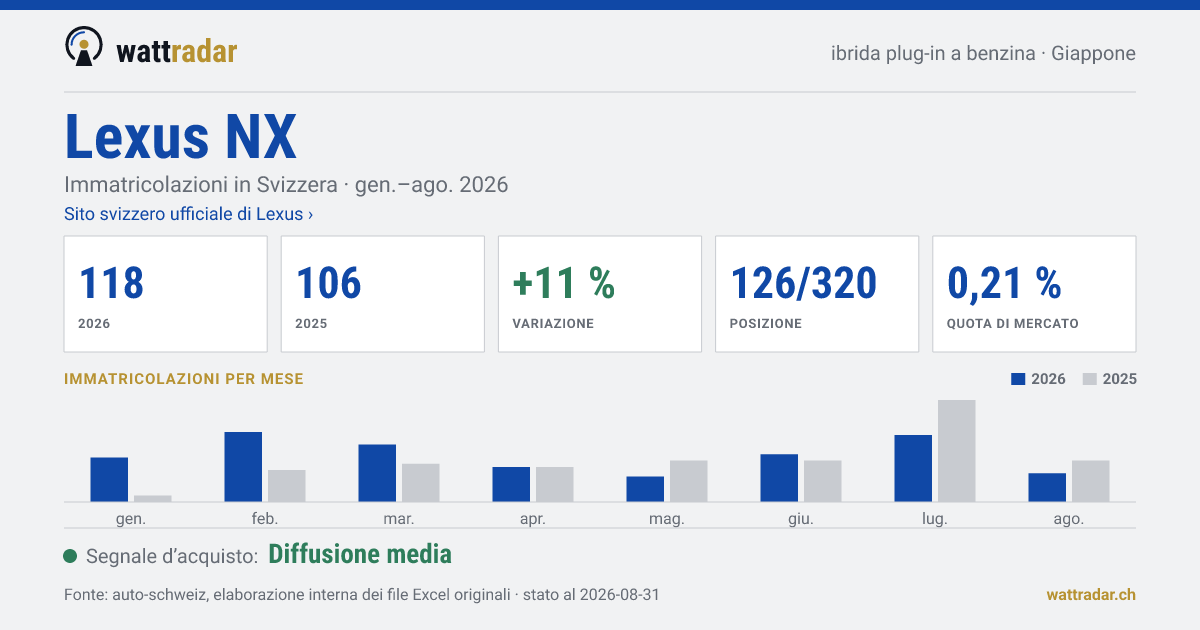Click the blue 2026 bar for giu.
The height and width of the screenshot is (630, 1200).
[x=780, y=478]
